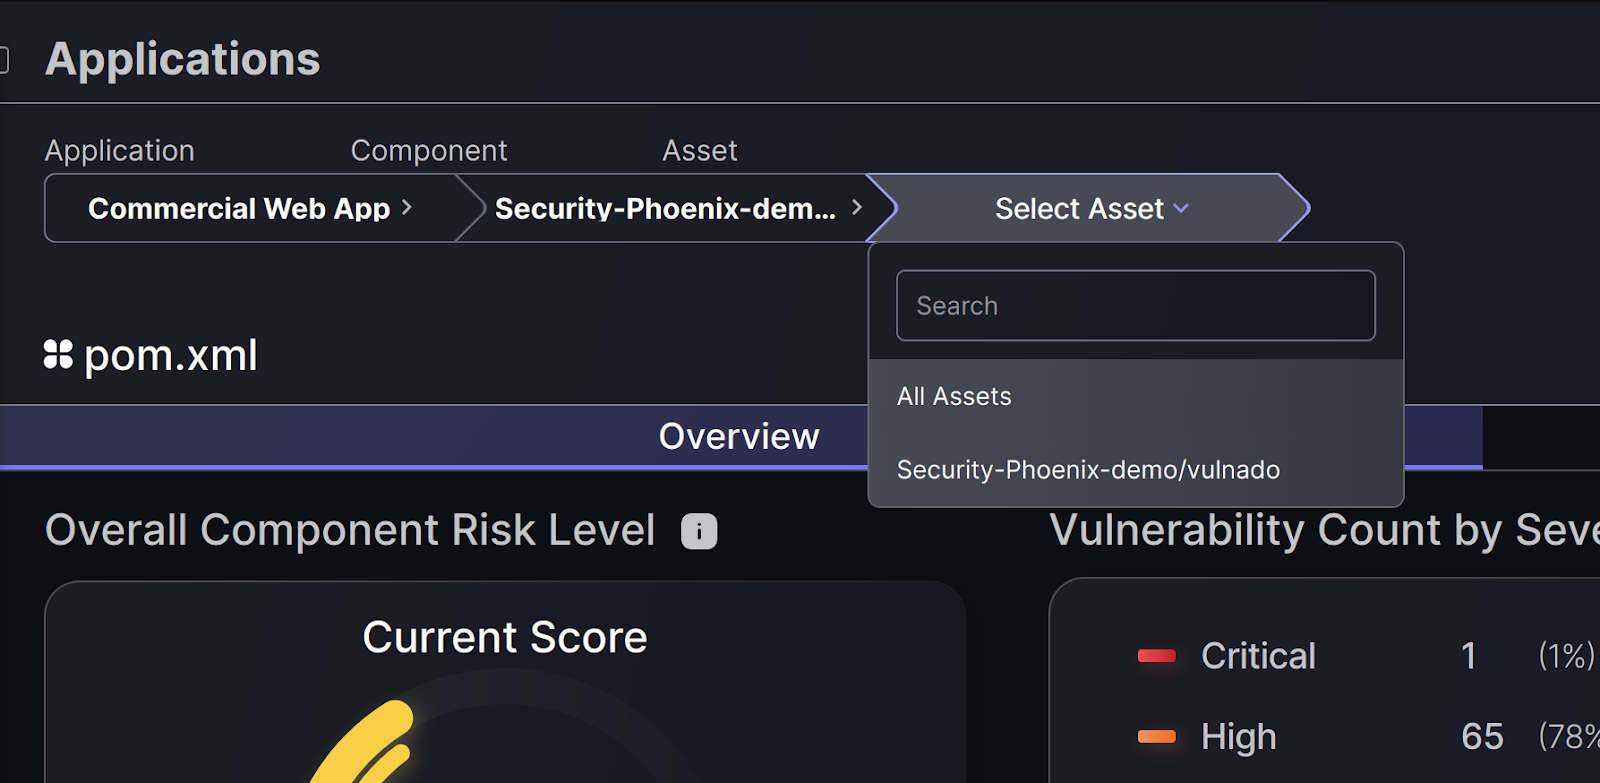Image resolution: width=1600 pixels, height=783 pixels.
Task: Select the Security-Phoenix-demo/vulnado asset
Action: coord(1088,469)
